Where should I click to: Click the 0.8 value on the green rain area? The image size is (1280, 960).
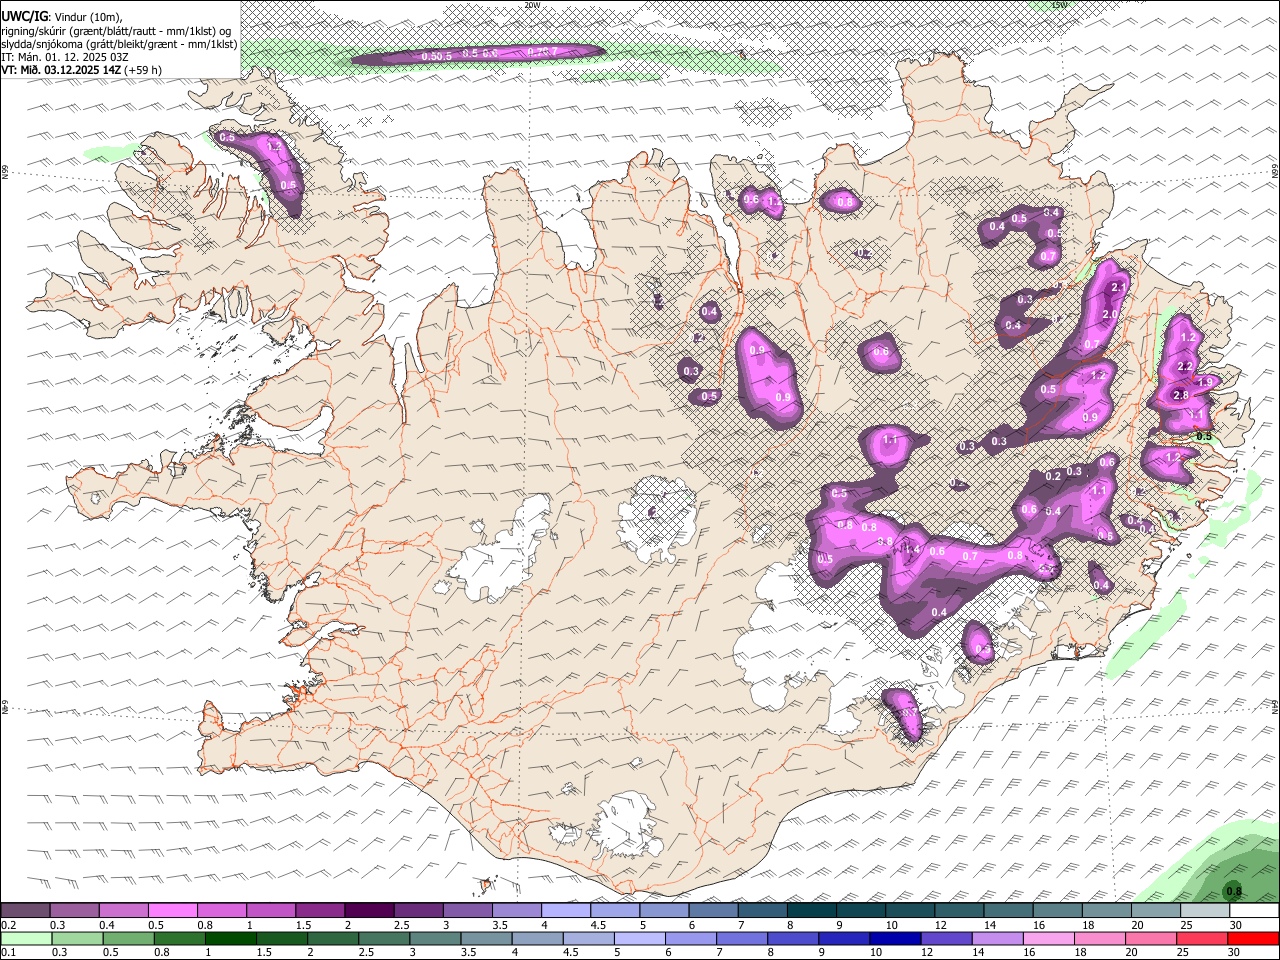[1234, 891]
